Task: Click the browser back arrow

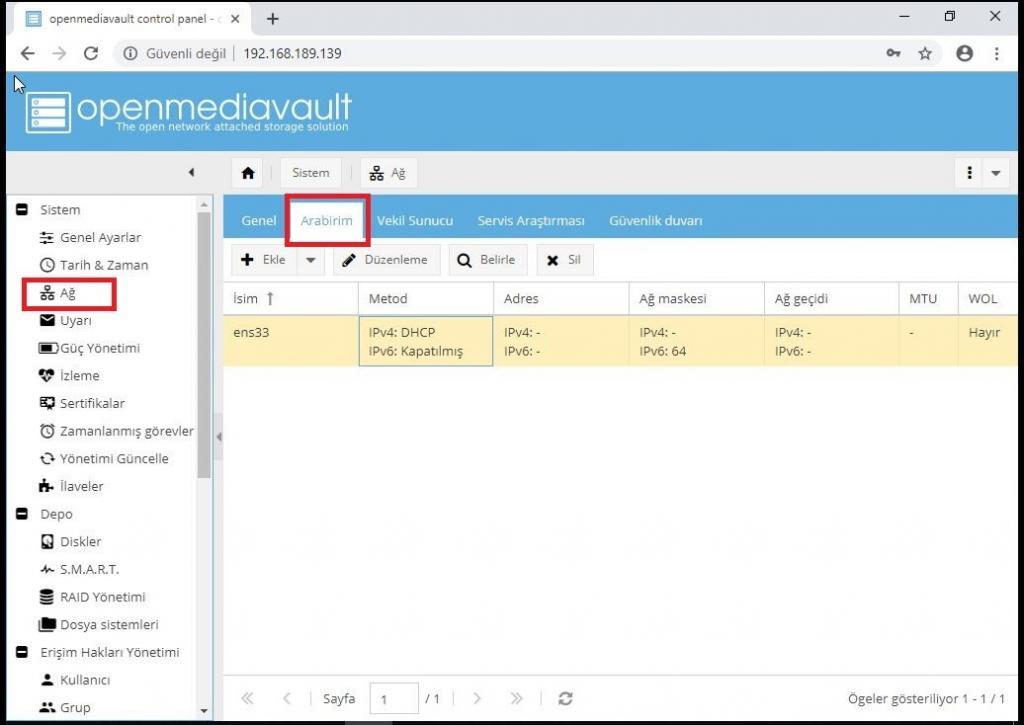Action: click(x=27, y=54)
